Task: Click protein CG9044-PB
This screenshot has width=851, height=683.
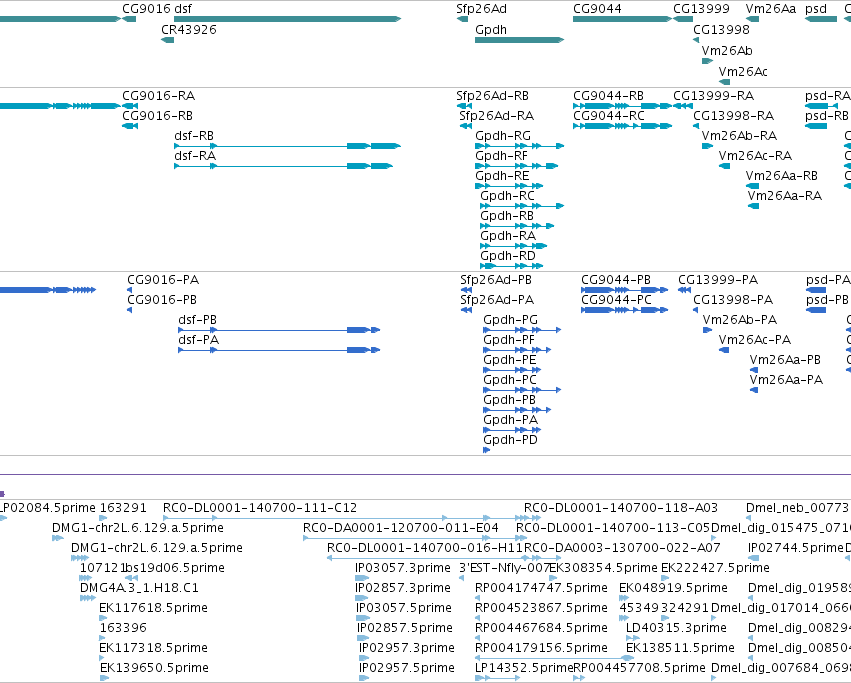Action: [616, 280]
